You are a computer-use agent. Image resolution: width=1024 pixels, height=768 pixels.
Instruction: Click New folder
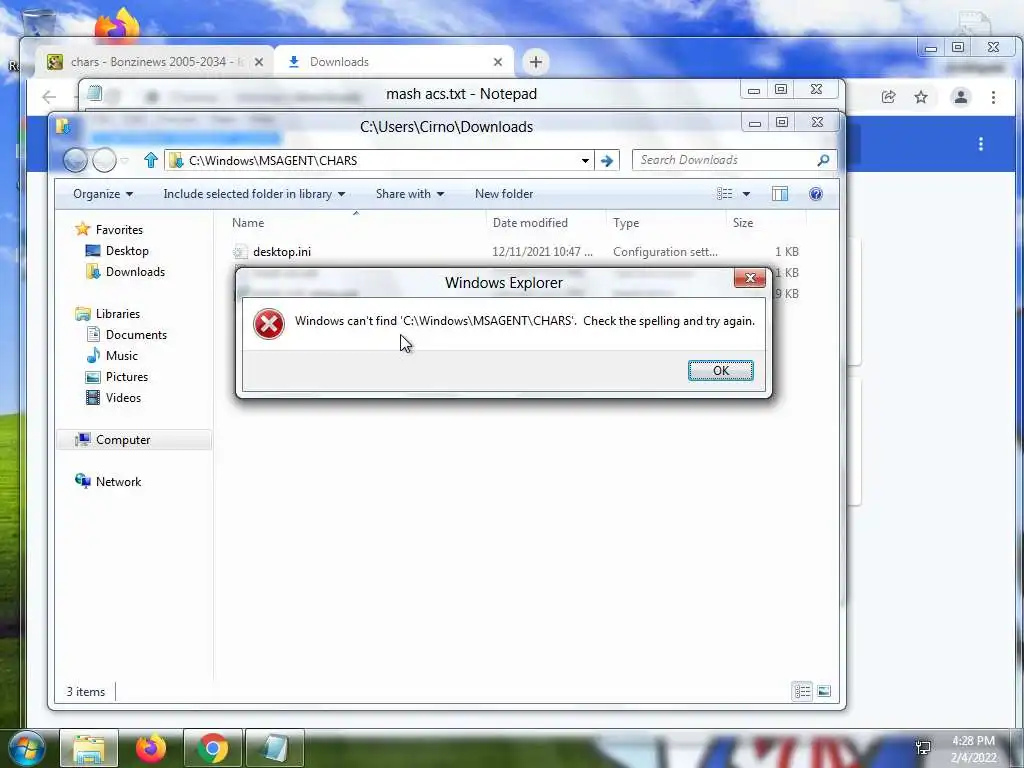pyautogui.click(x=504, y=194)
